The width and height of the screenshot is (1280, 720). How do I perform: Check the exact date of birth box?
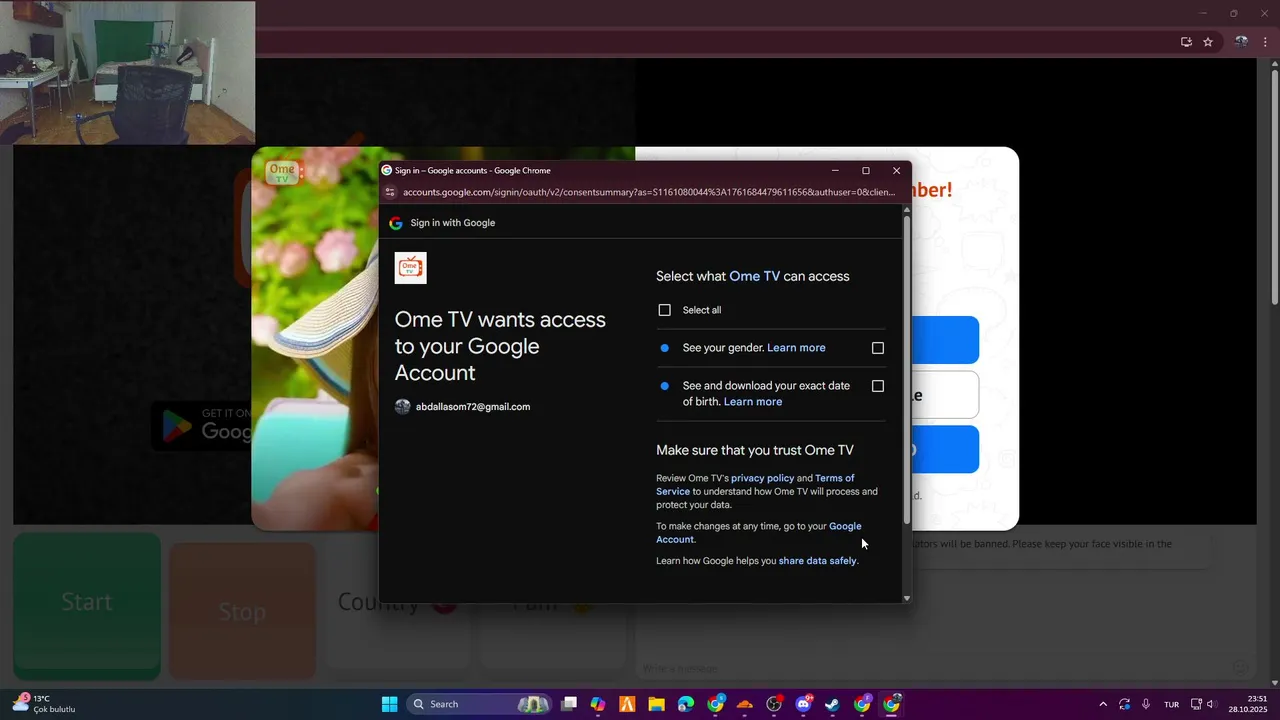coord(878,386)
